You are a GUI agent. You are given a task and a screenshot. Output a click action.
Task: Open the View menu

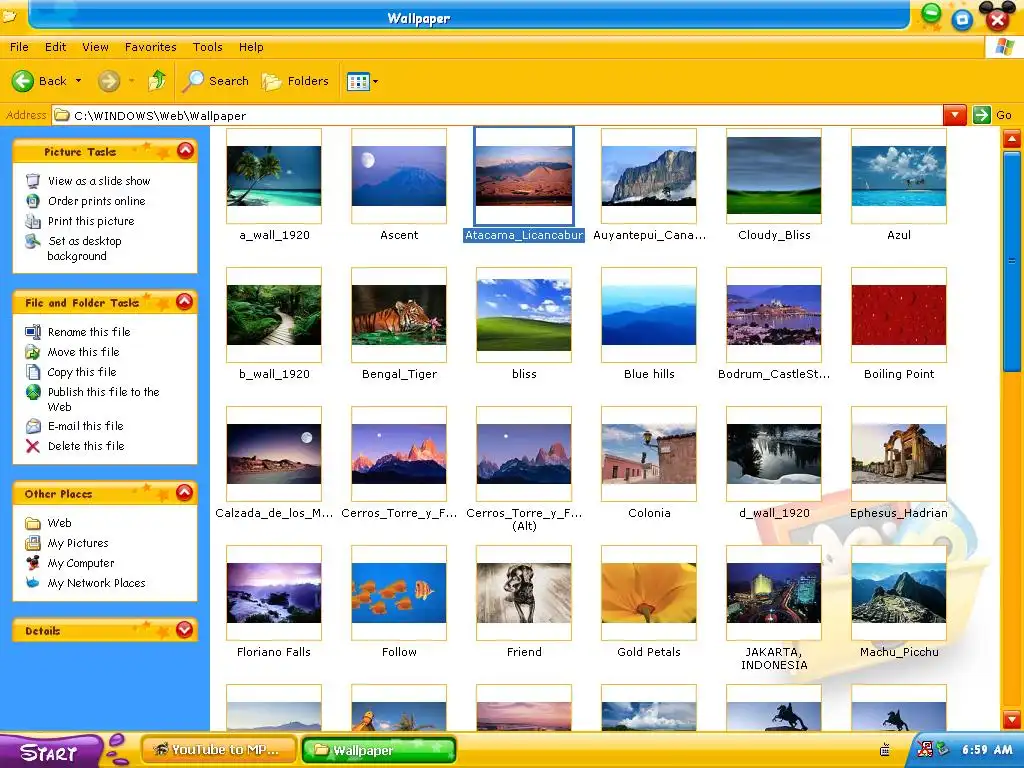coord(95,47)
